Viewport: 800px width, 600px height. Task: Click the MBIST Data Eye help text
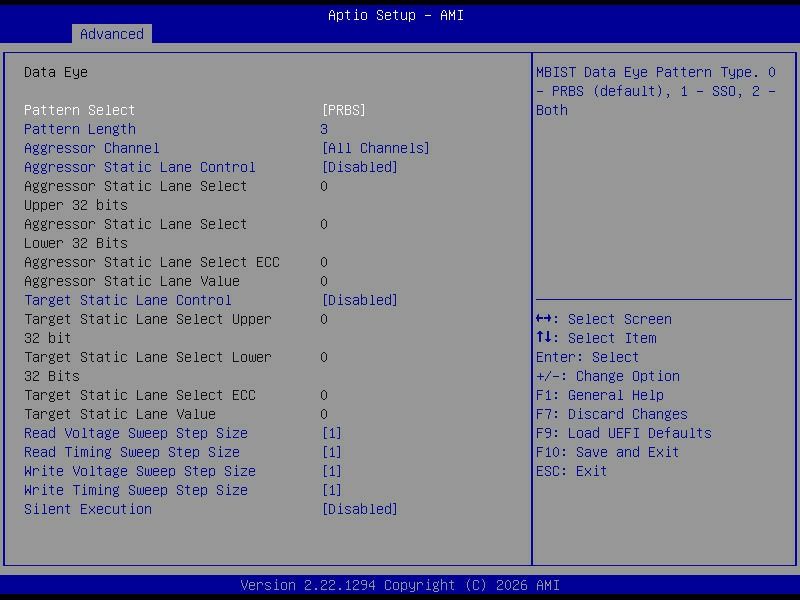(x=656, y=91)
